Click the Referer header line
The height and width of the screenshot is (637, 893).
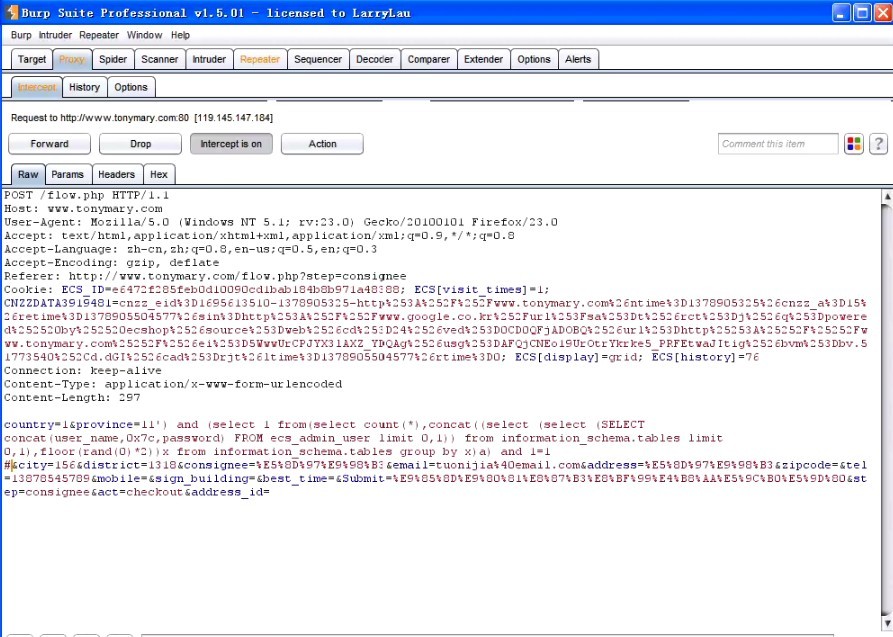pos(205,276)
